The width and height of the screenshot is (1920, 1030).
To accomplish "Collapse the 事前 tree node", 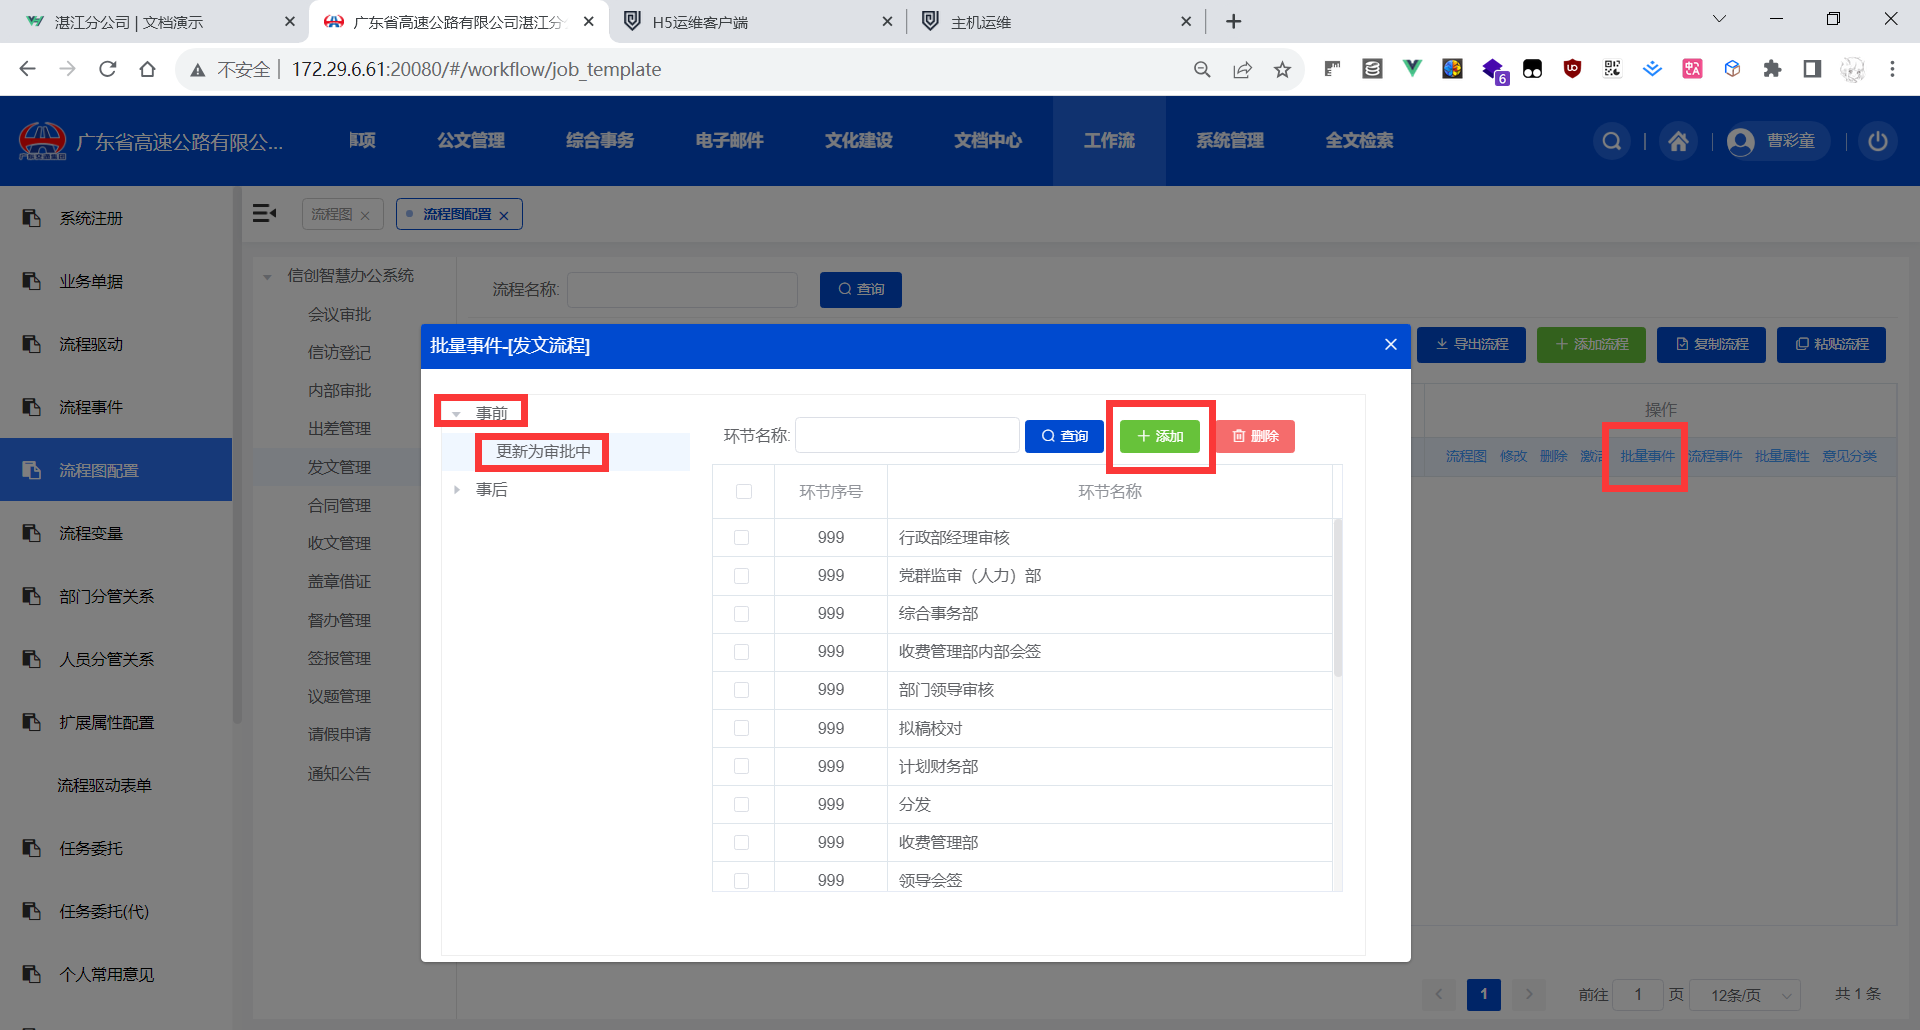I will (x=456, y=413).
